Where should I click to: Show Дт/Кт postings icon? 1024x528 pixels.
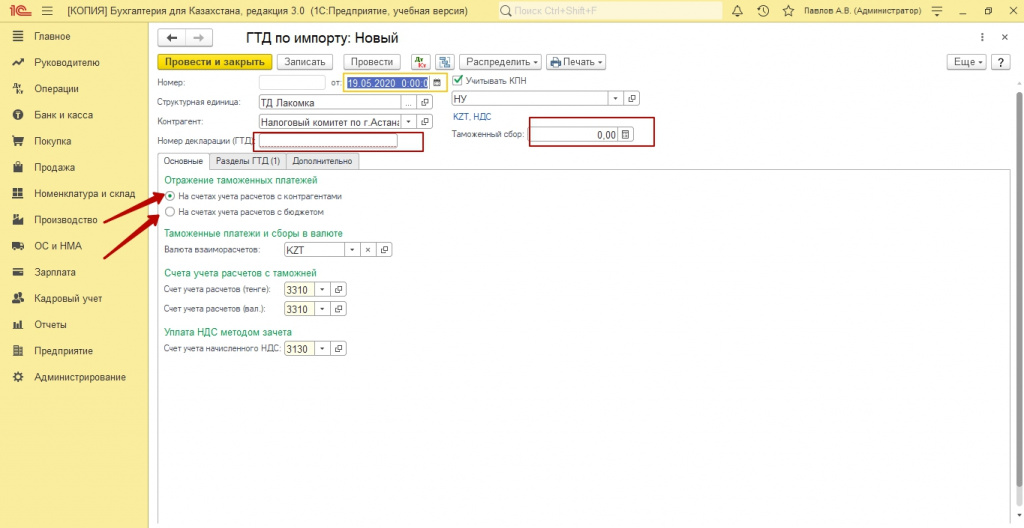click(421, 62)
